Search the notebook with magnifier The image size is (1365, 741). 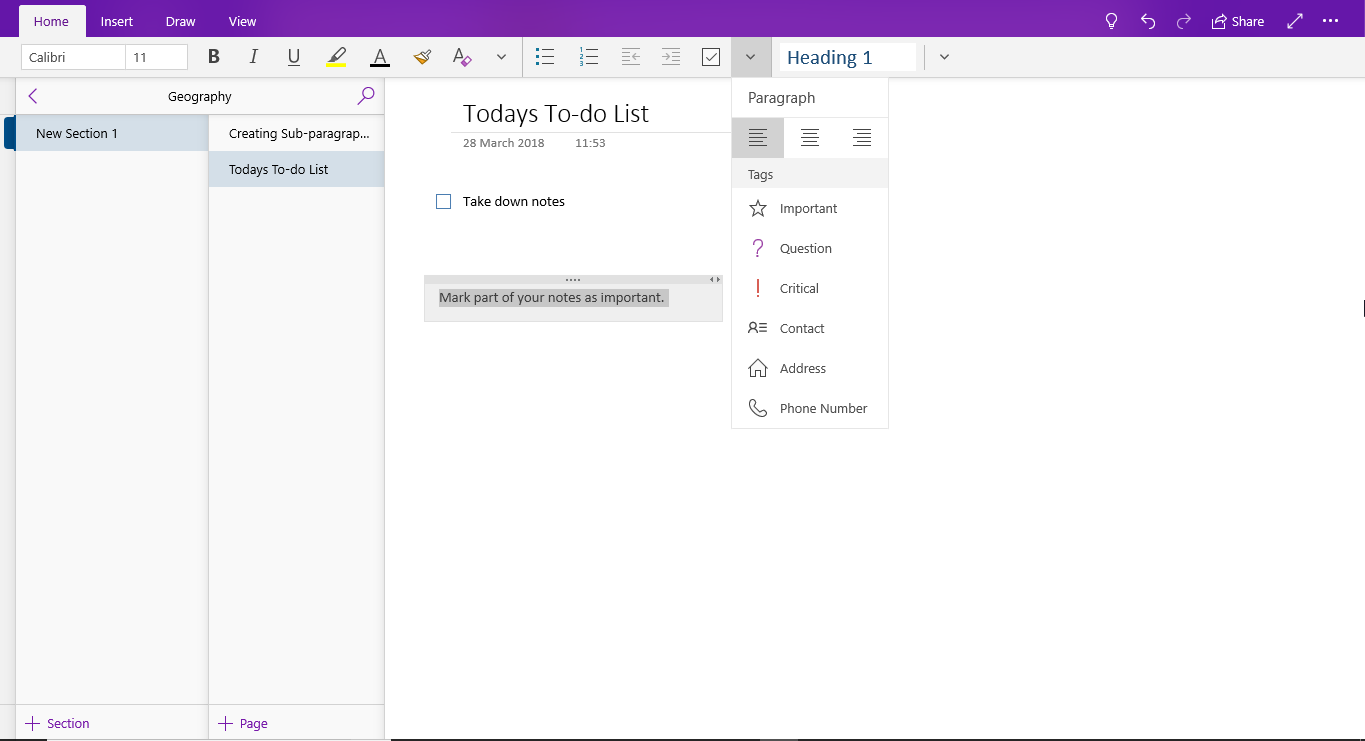[366, 96]
